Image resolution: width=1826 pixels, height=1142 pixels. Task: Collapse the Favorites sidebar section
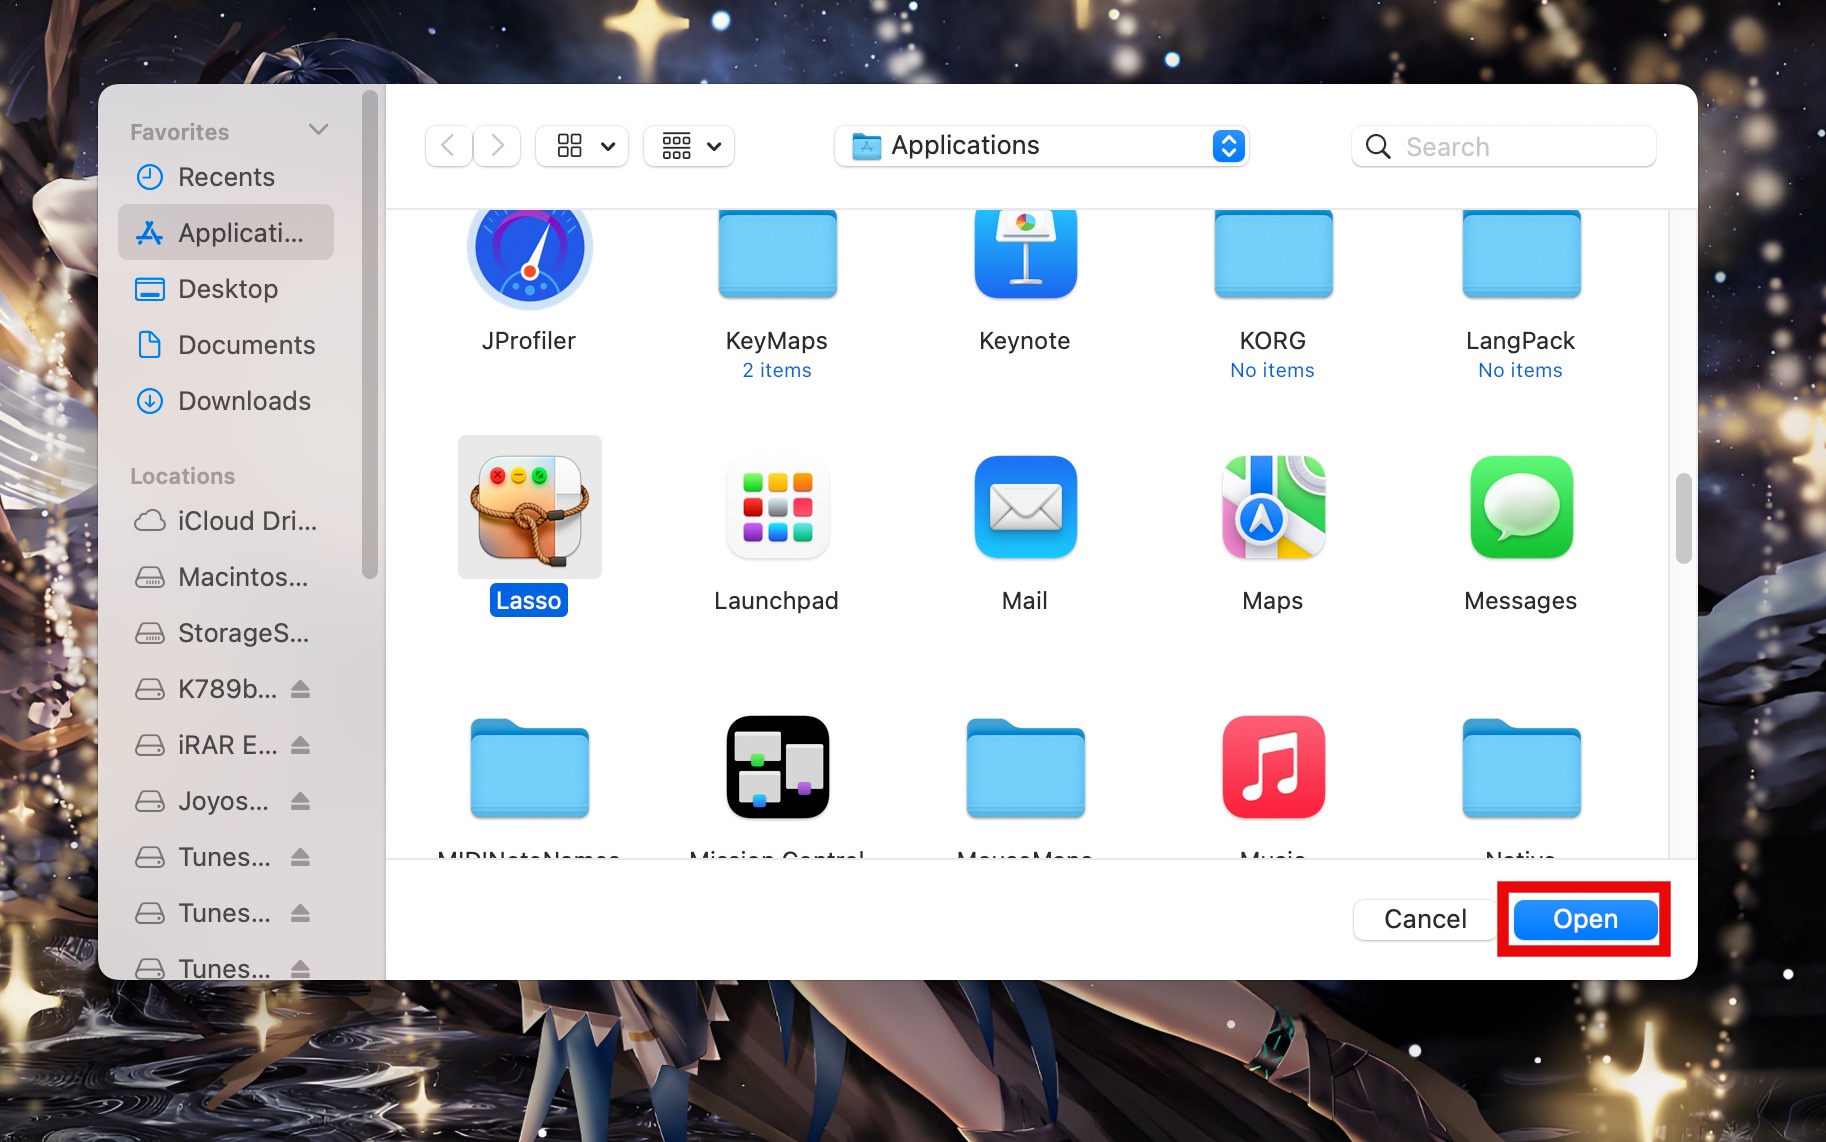[x=319, y=130]
